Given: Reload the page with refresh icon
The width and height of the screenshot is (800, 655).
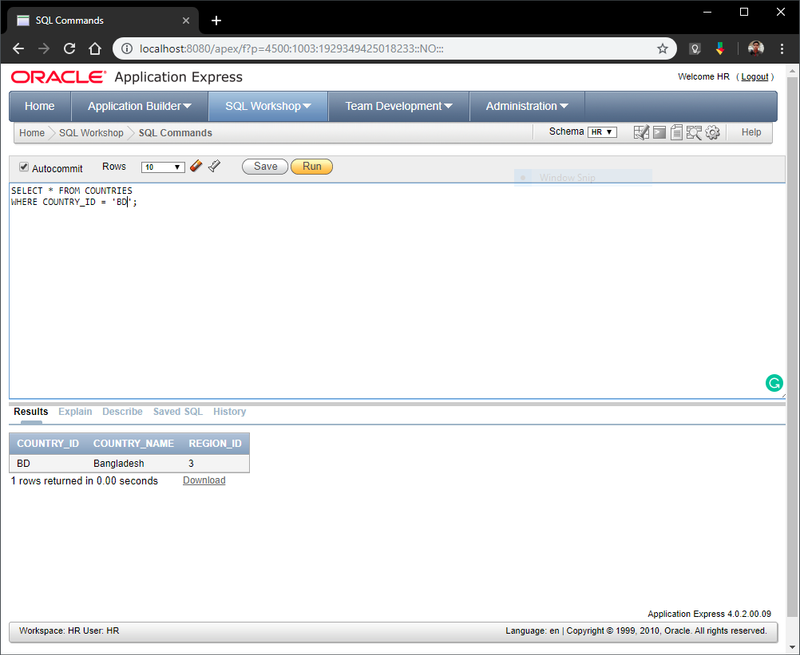Looking at the screenshot, I should [69, 48].
